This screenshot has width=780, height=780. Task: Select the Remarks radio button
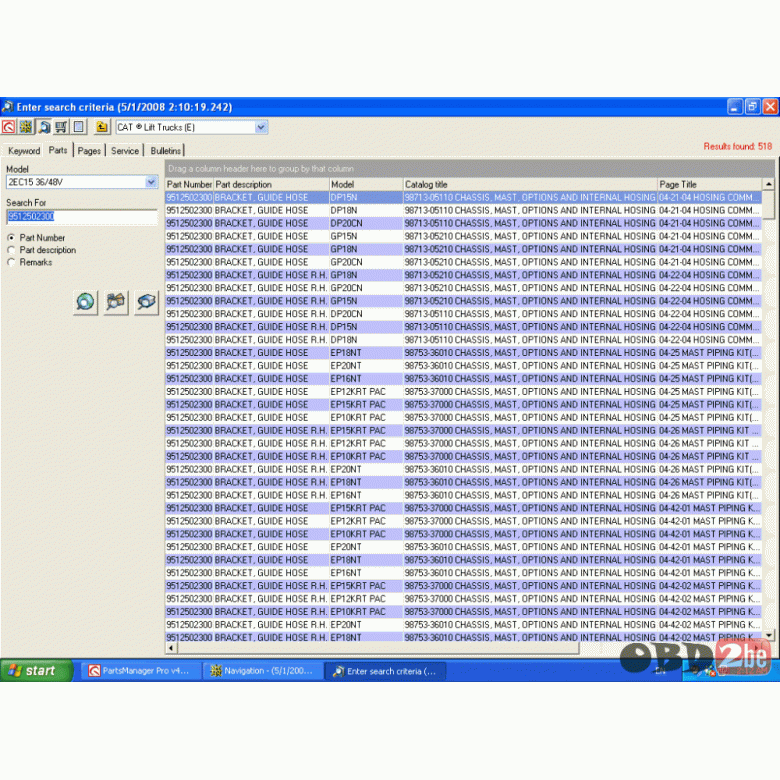click(11, 262)
